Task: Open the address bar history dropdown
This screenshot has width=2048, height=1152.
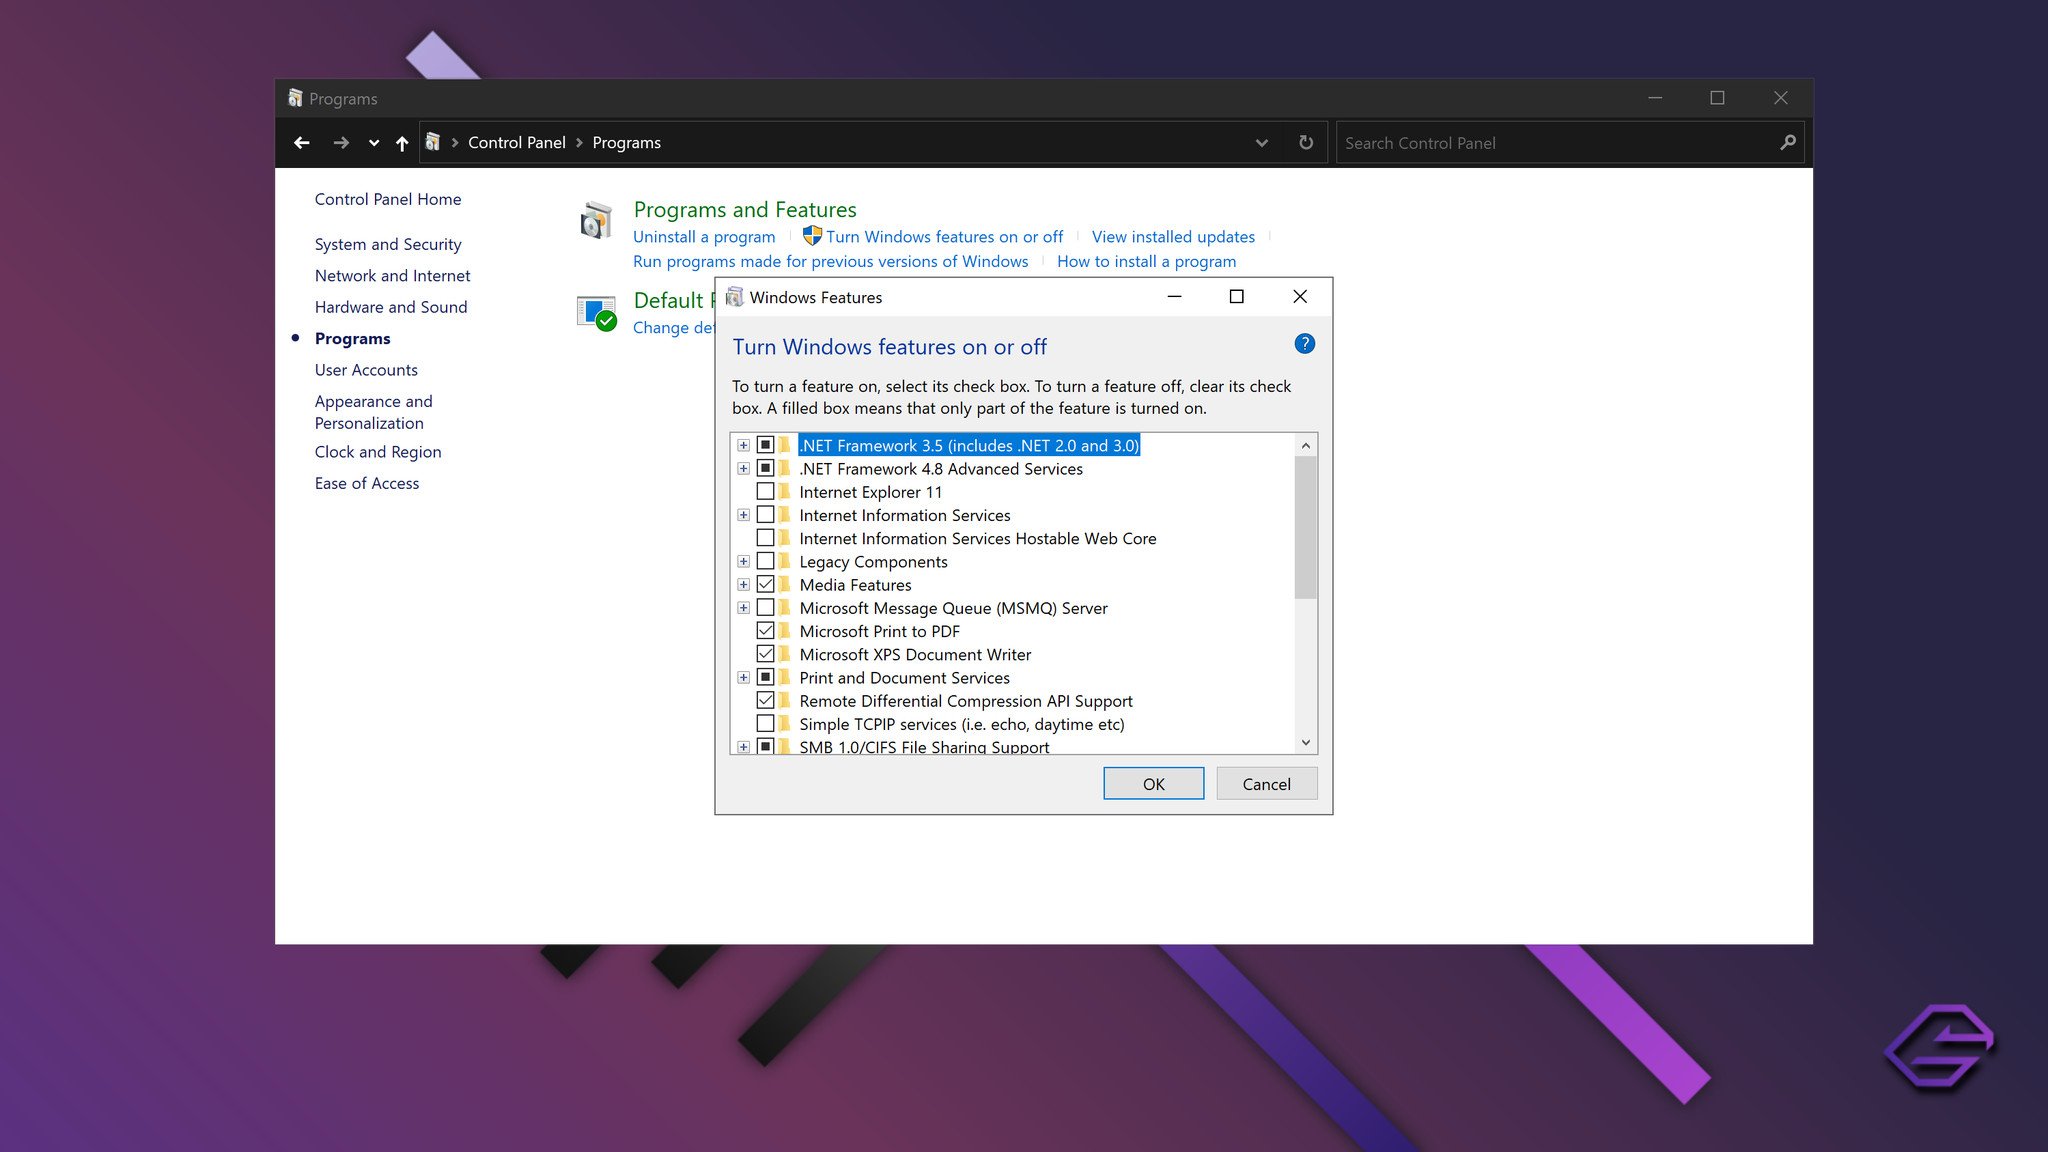Action: [1261, 143]
